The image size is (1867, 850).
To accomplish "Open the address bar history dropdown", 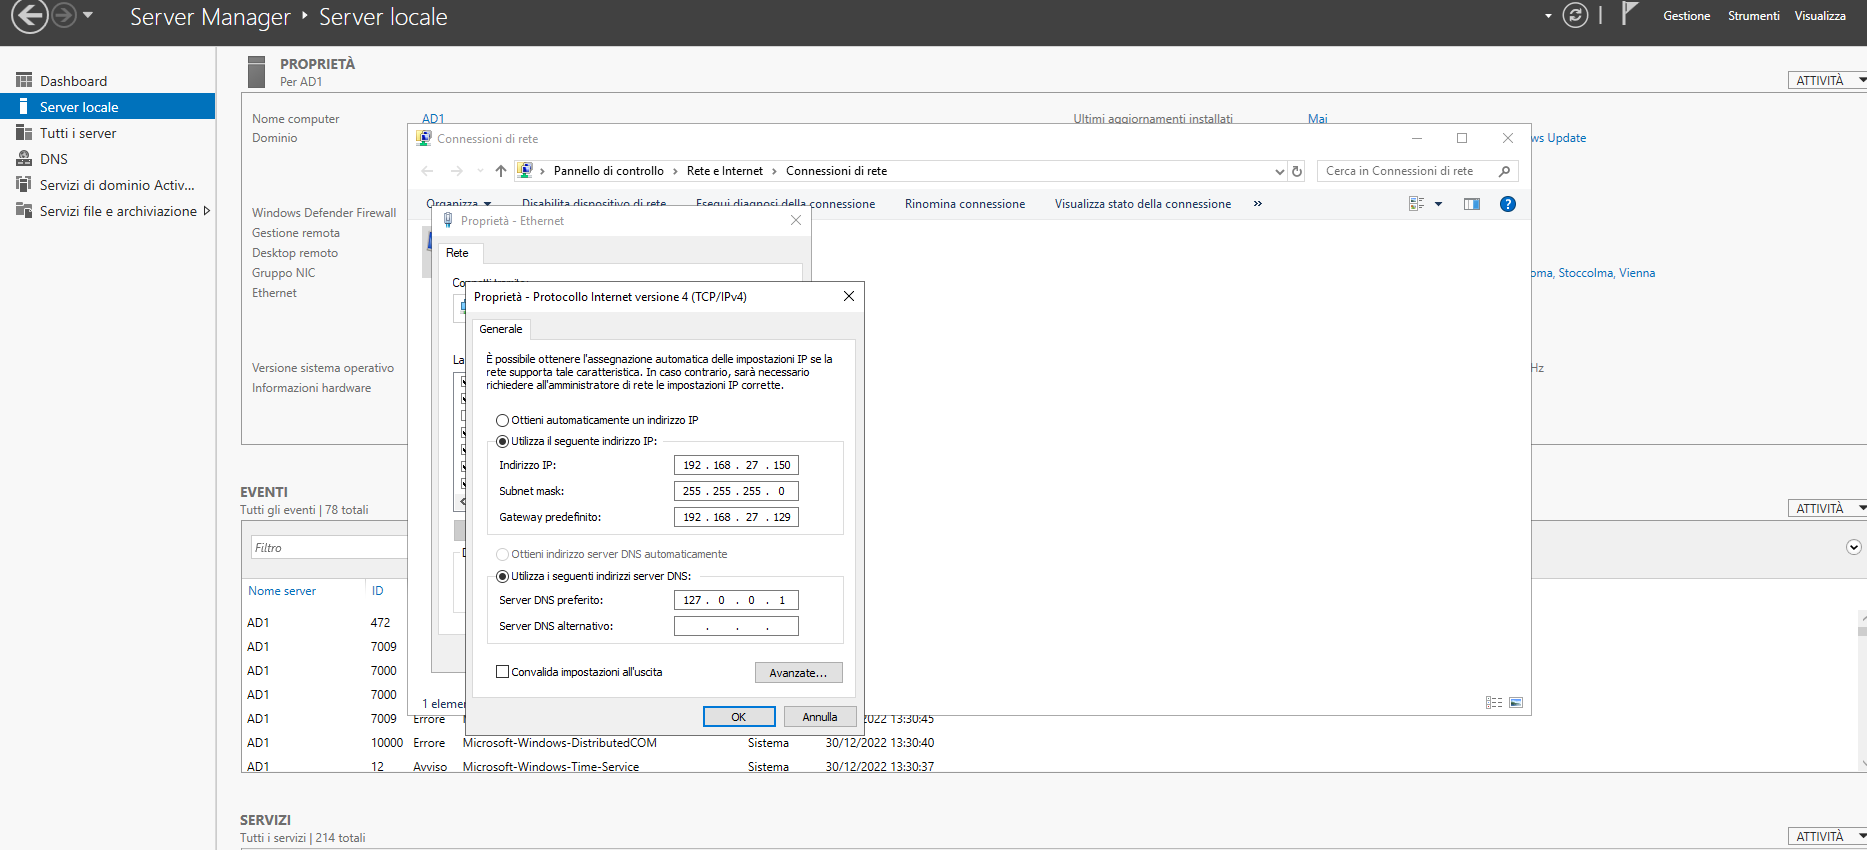I will 1279,171.
